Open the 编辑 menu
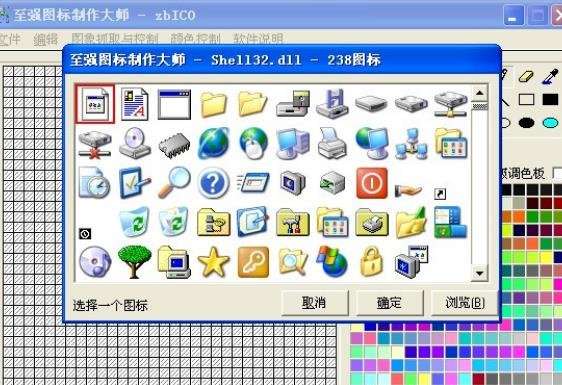Image resolution: width=562 pixels, height=385 pixels. [46, 39]
